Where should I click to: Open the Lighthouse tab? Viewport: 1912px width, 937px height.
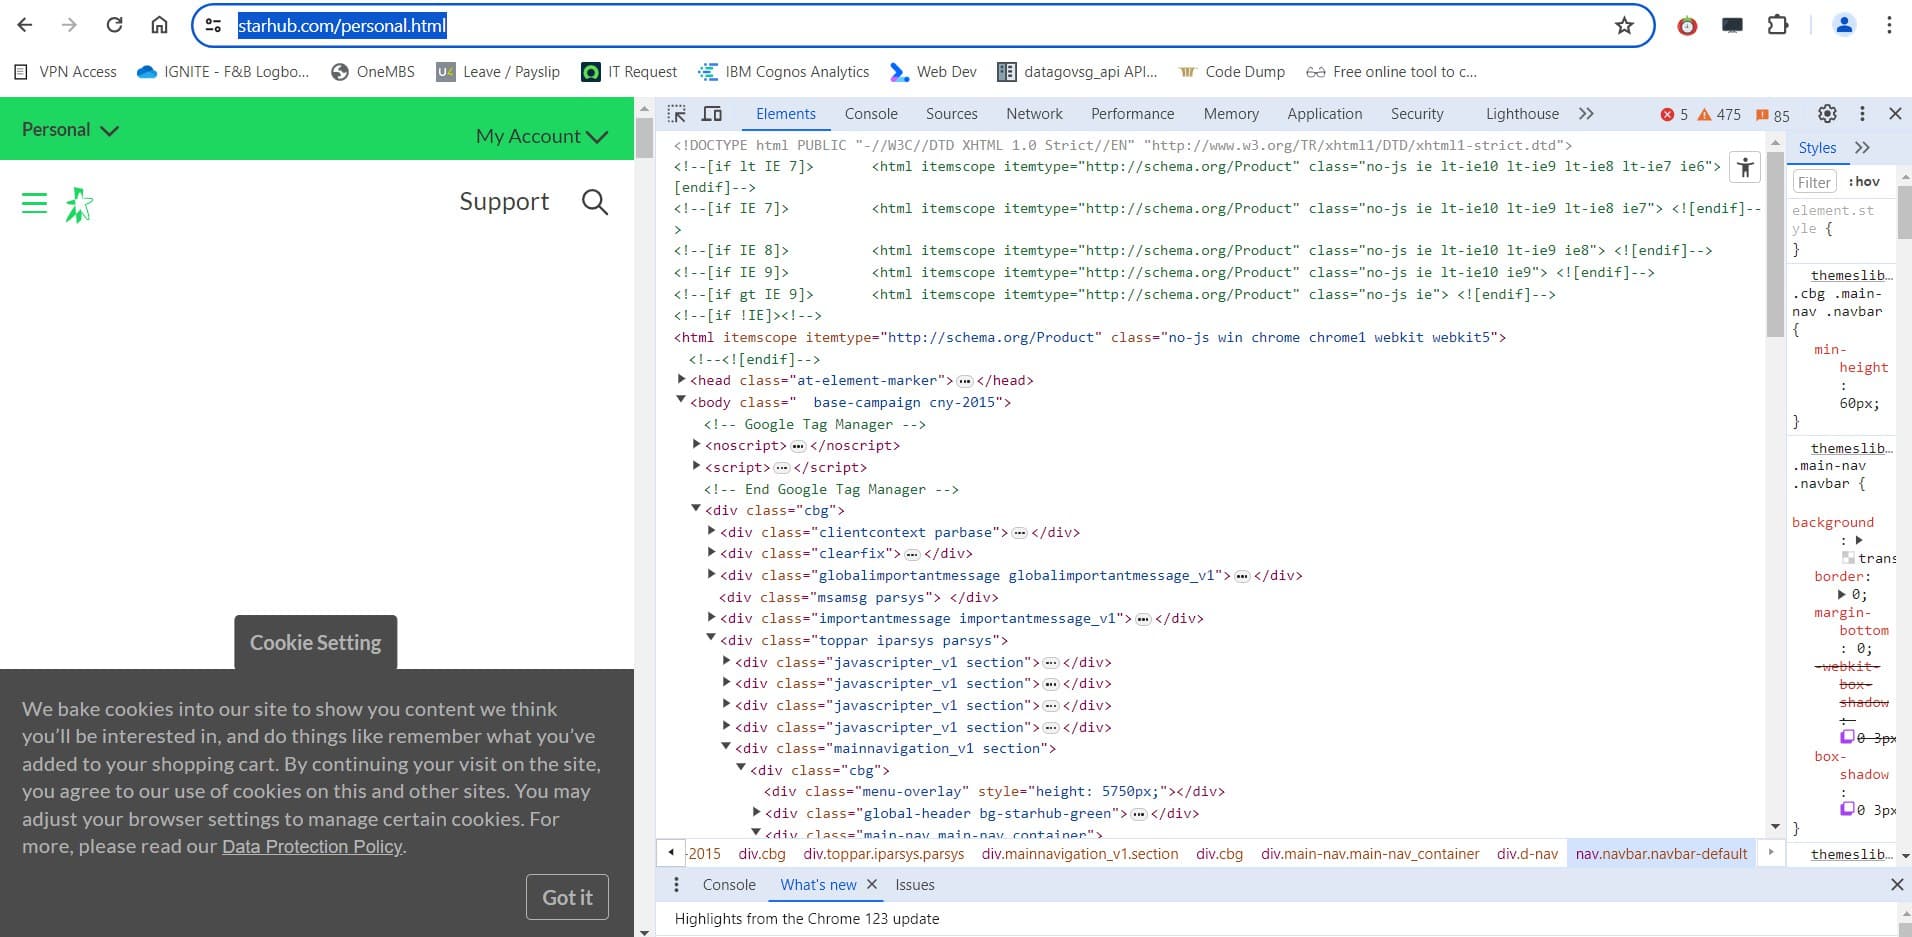click(1522, 114)
